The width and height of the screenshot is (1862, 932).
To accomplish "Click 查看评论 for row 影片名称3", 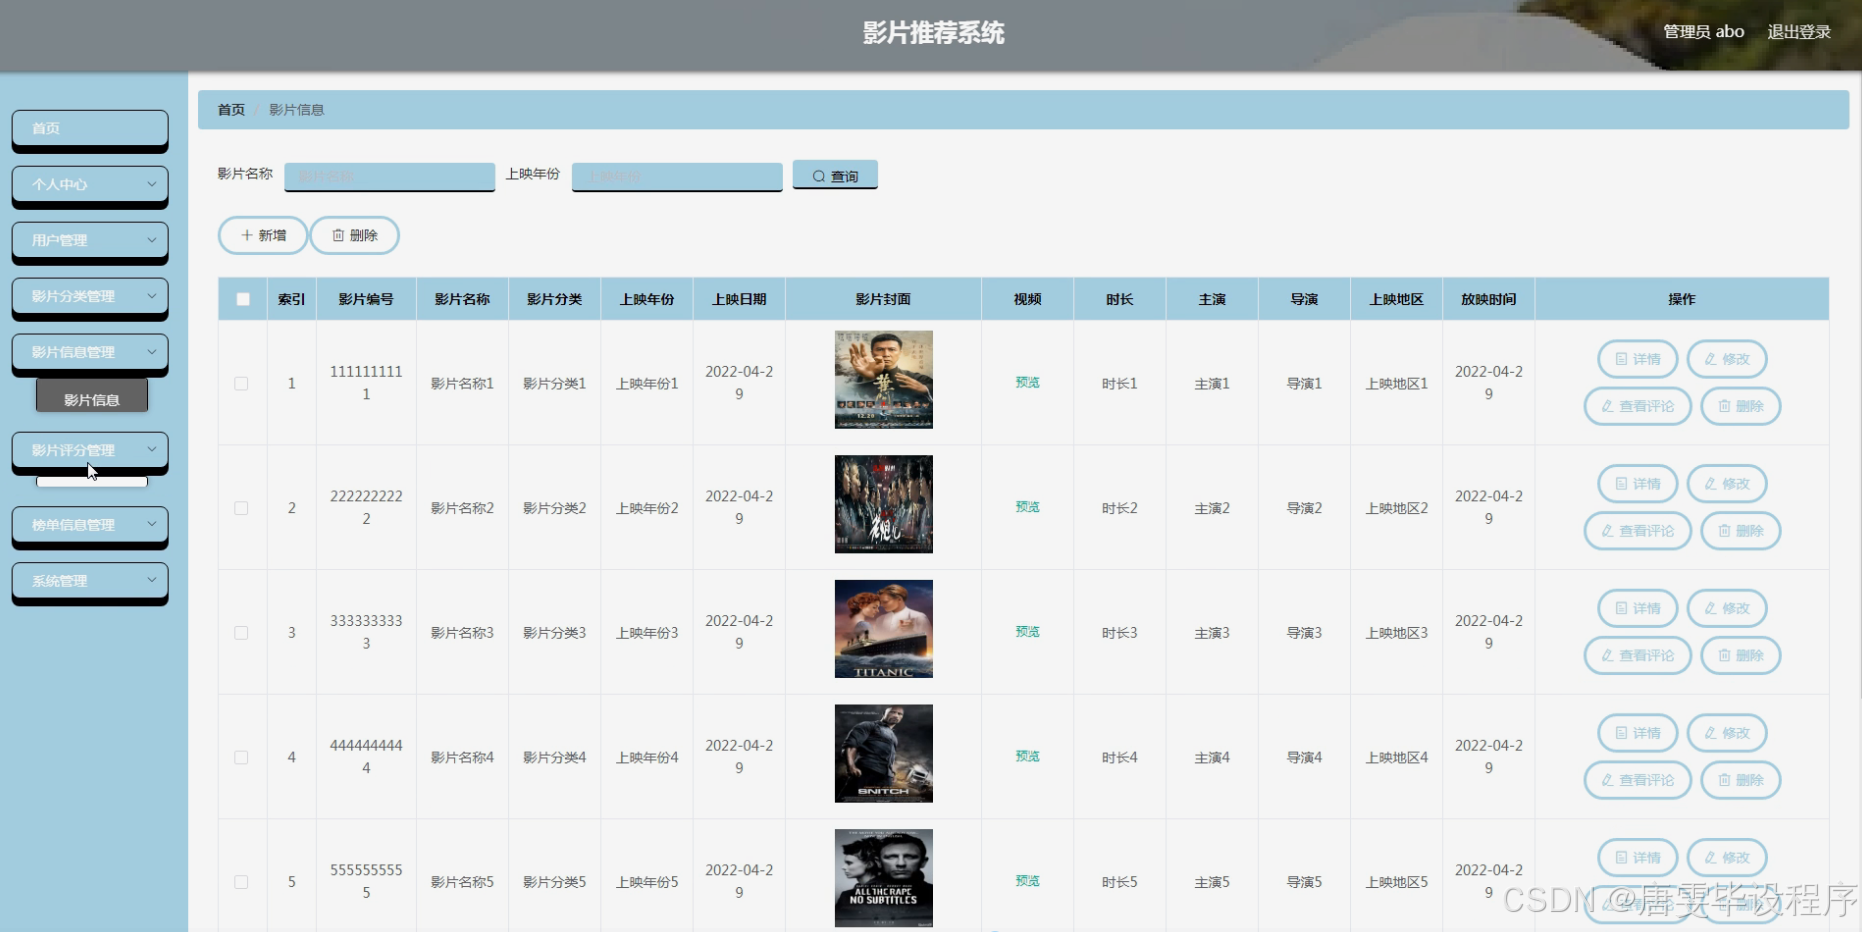I will [1638, 655].
